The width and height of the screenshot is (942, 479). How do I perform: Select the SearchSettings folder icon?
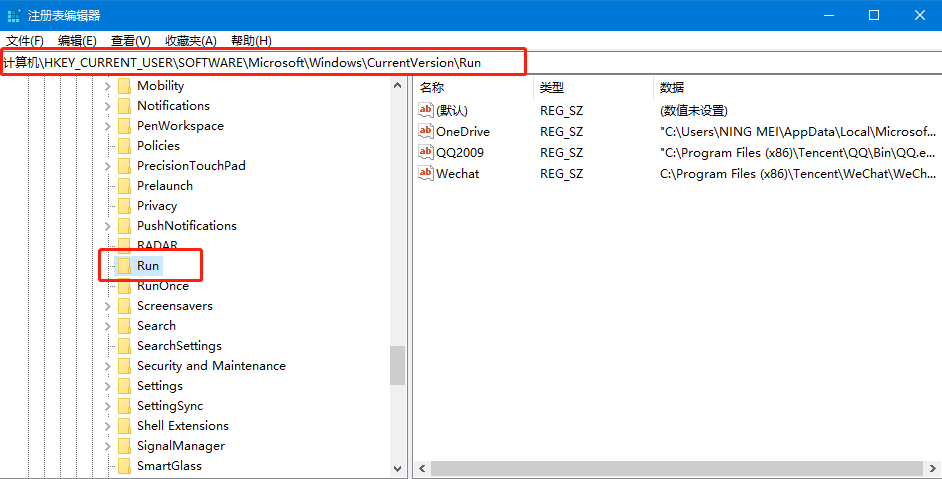point(124,346)
